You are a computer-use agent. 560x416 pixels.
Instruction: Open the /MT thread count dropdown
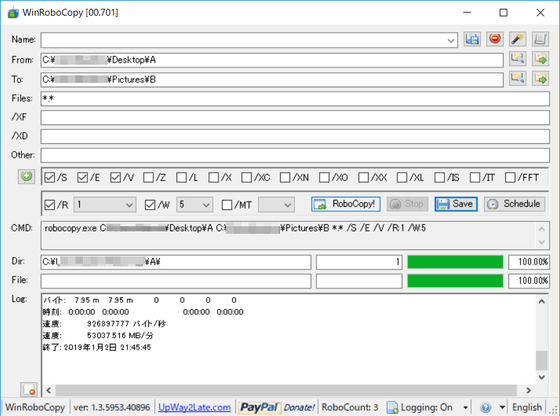(288, 205)
